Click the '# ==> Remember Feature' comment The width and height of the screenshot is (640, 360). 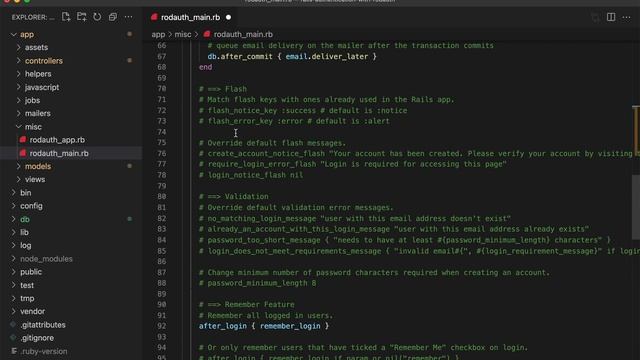click(x=247, y=304)
